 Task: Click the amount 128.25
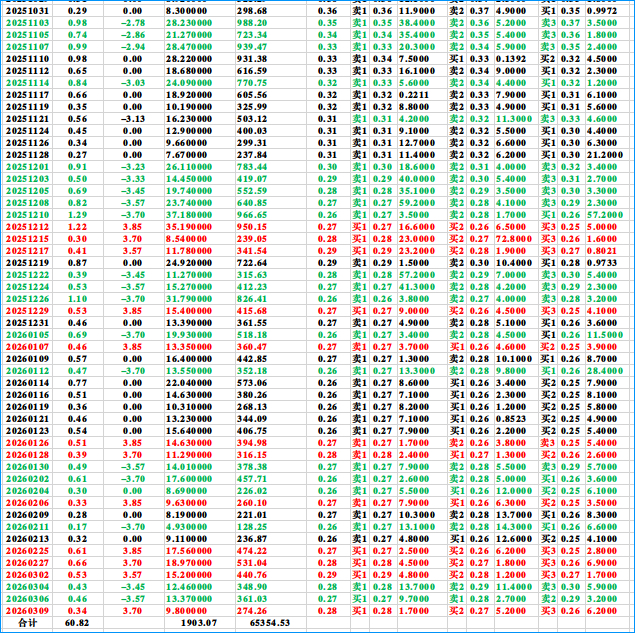point(252,527)
